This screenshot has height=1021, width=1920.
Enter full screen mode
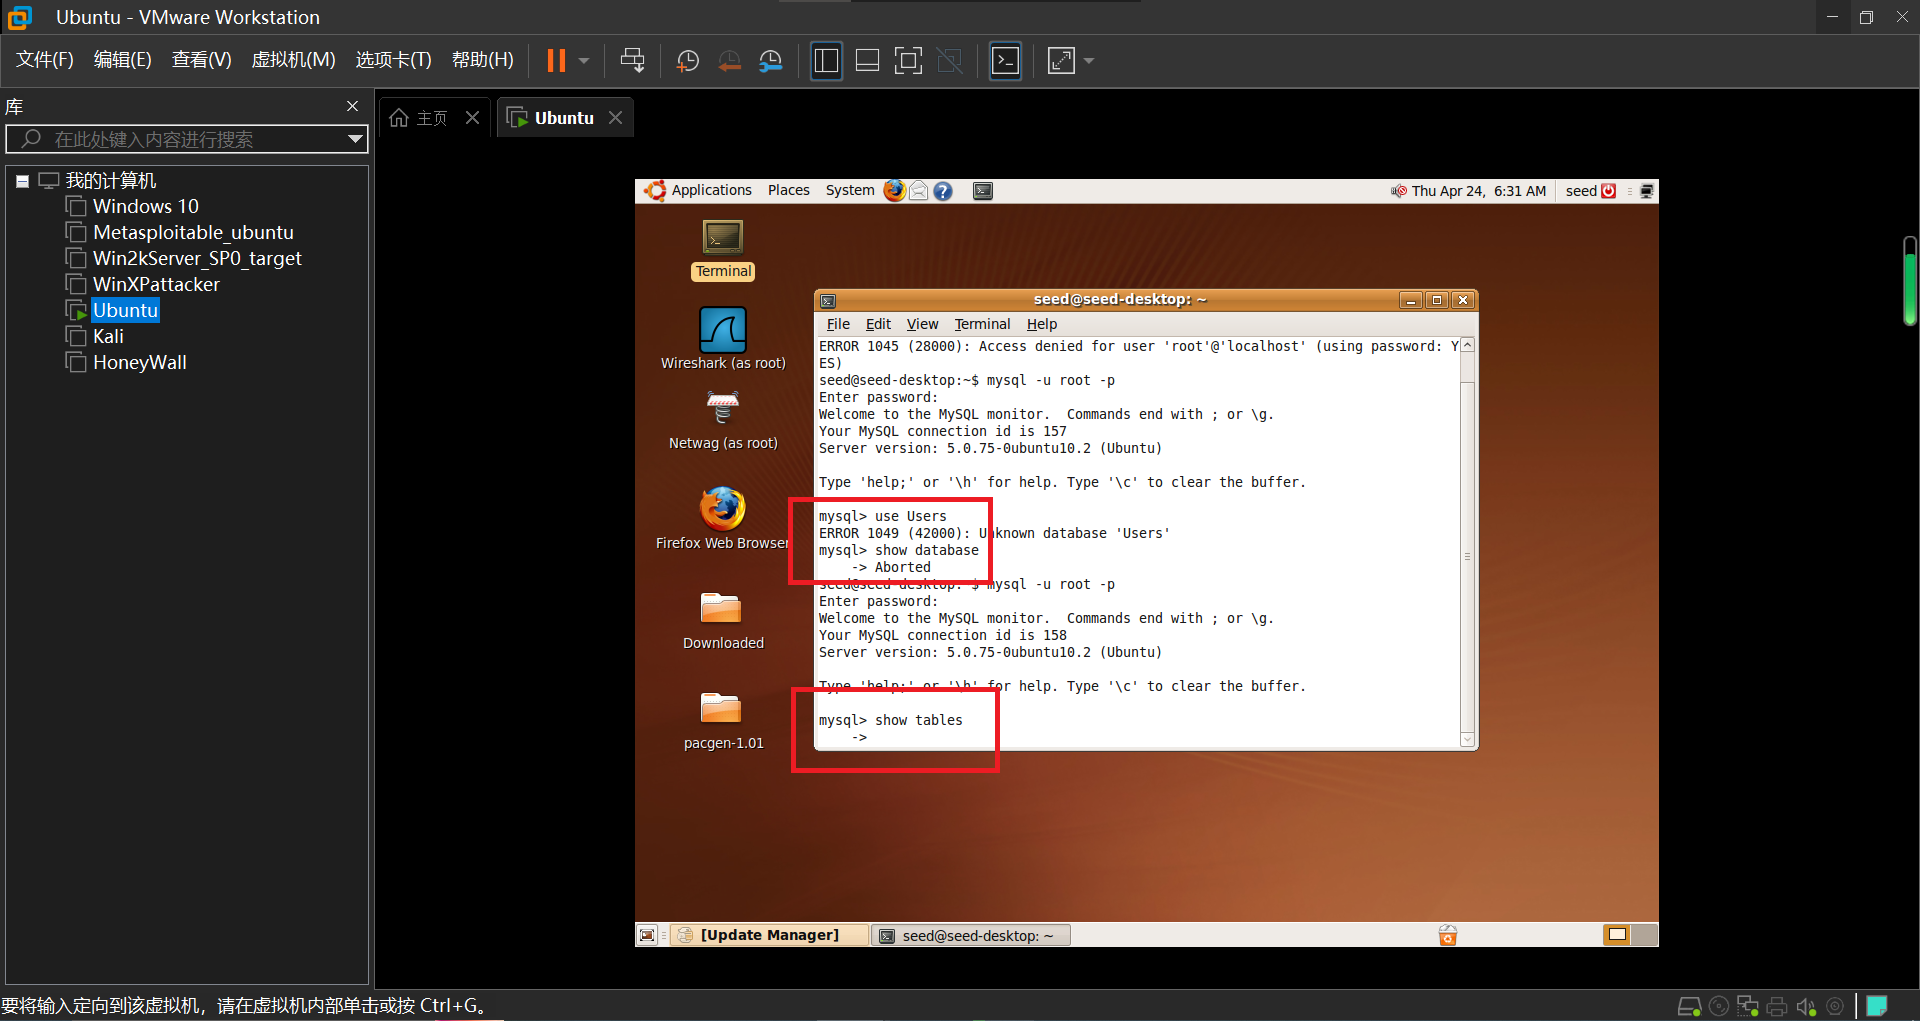[908, 61]
